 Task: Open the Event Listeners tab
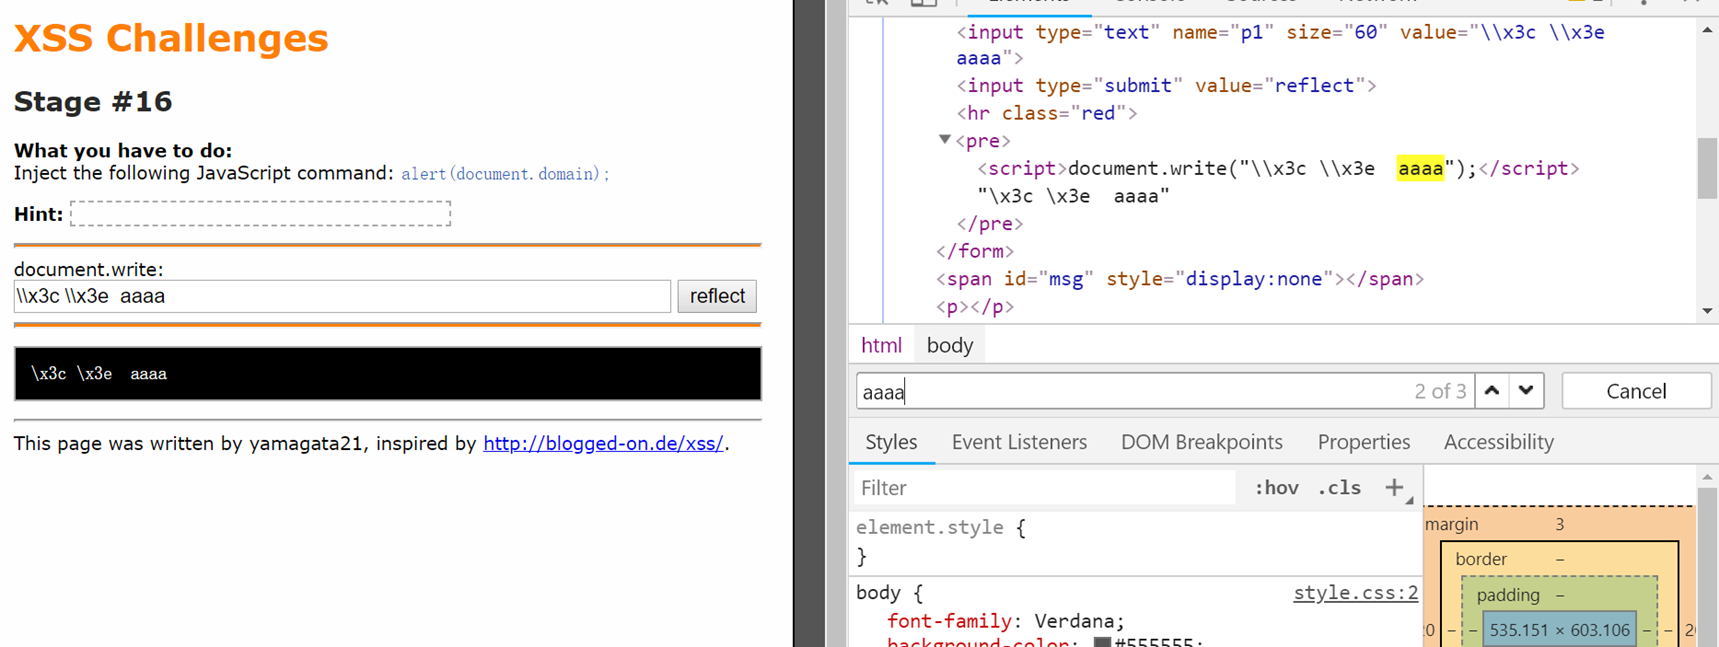click(1019, 442)
